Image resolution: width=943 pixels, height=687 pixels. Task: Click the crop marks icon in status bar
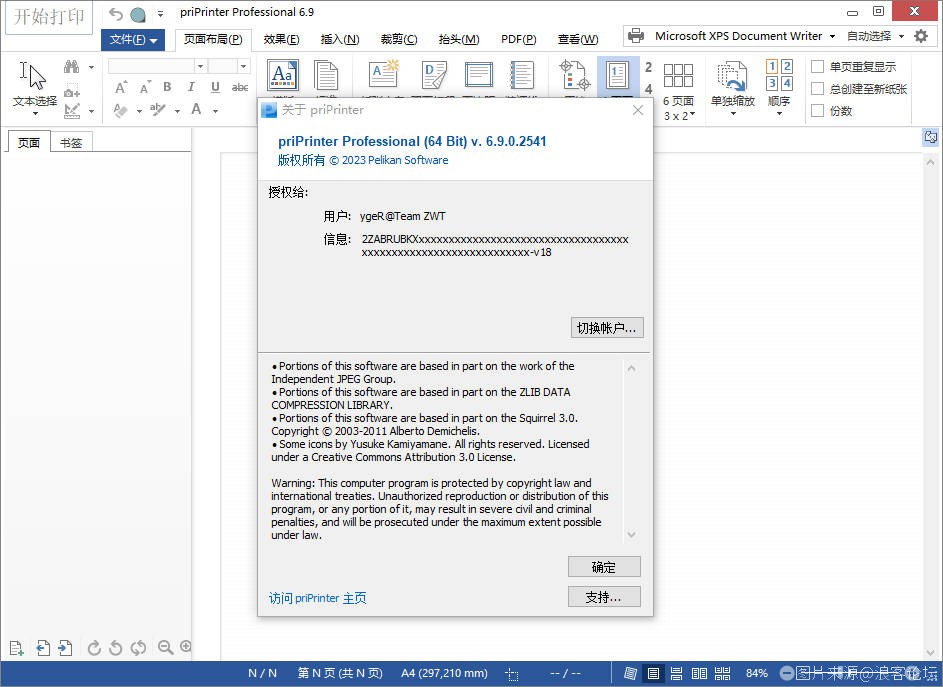point(512,674)
